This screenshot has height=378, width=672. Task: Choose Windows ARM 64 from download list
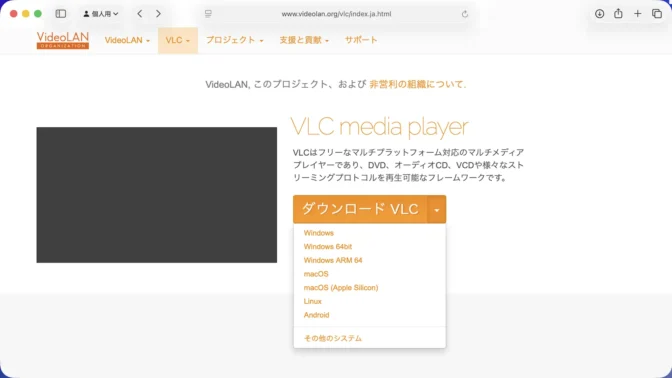click(333, 261)
